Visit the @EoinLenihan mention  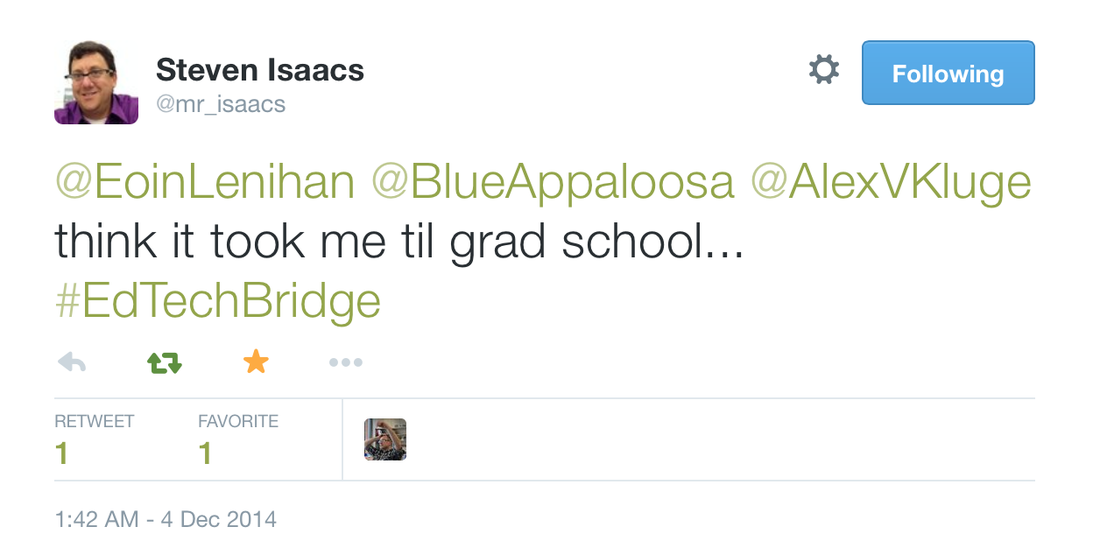coord(205,183)
